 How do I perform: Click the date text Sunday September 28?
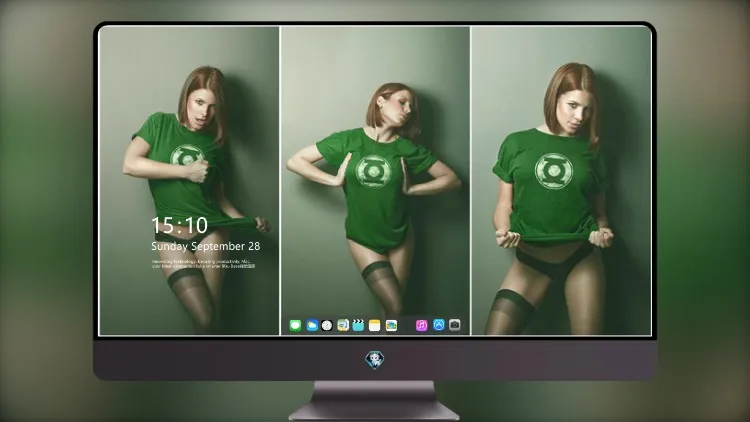click(x=206, y=246)
